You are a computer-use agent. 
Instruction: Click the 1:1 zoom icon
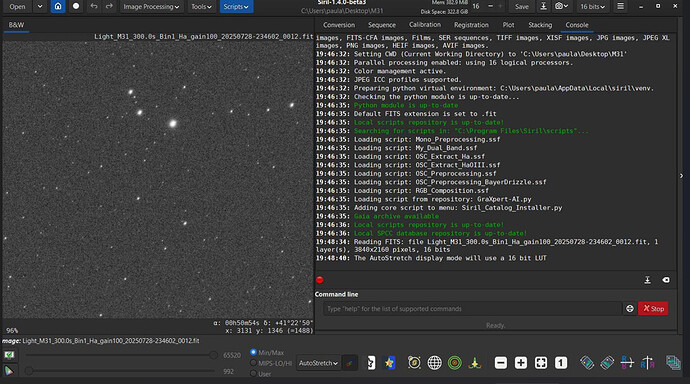[561, 363]
